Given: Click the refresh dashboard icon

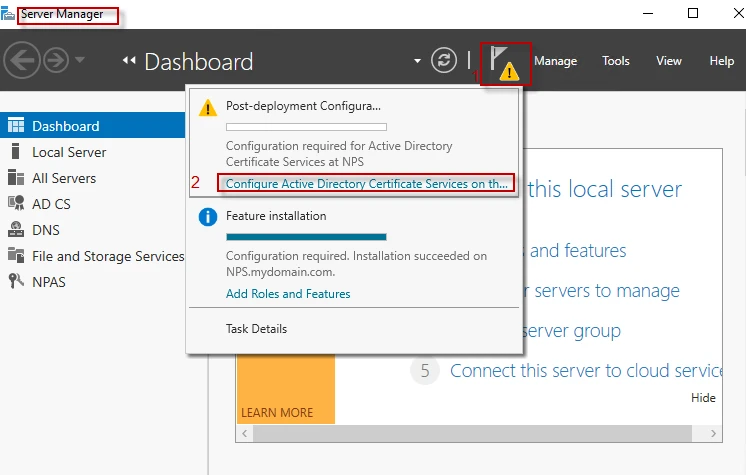Looking at the screenshot, I should pyautogui.click(x=443, y=61).
